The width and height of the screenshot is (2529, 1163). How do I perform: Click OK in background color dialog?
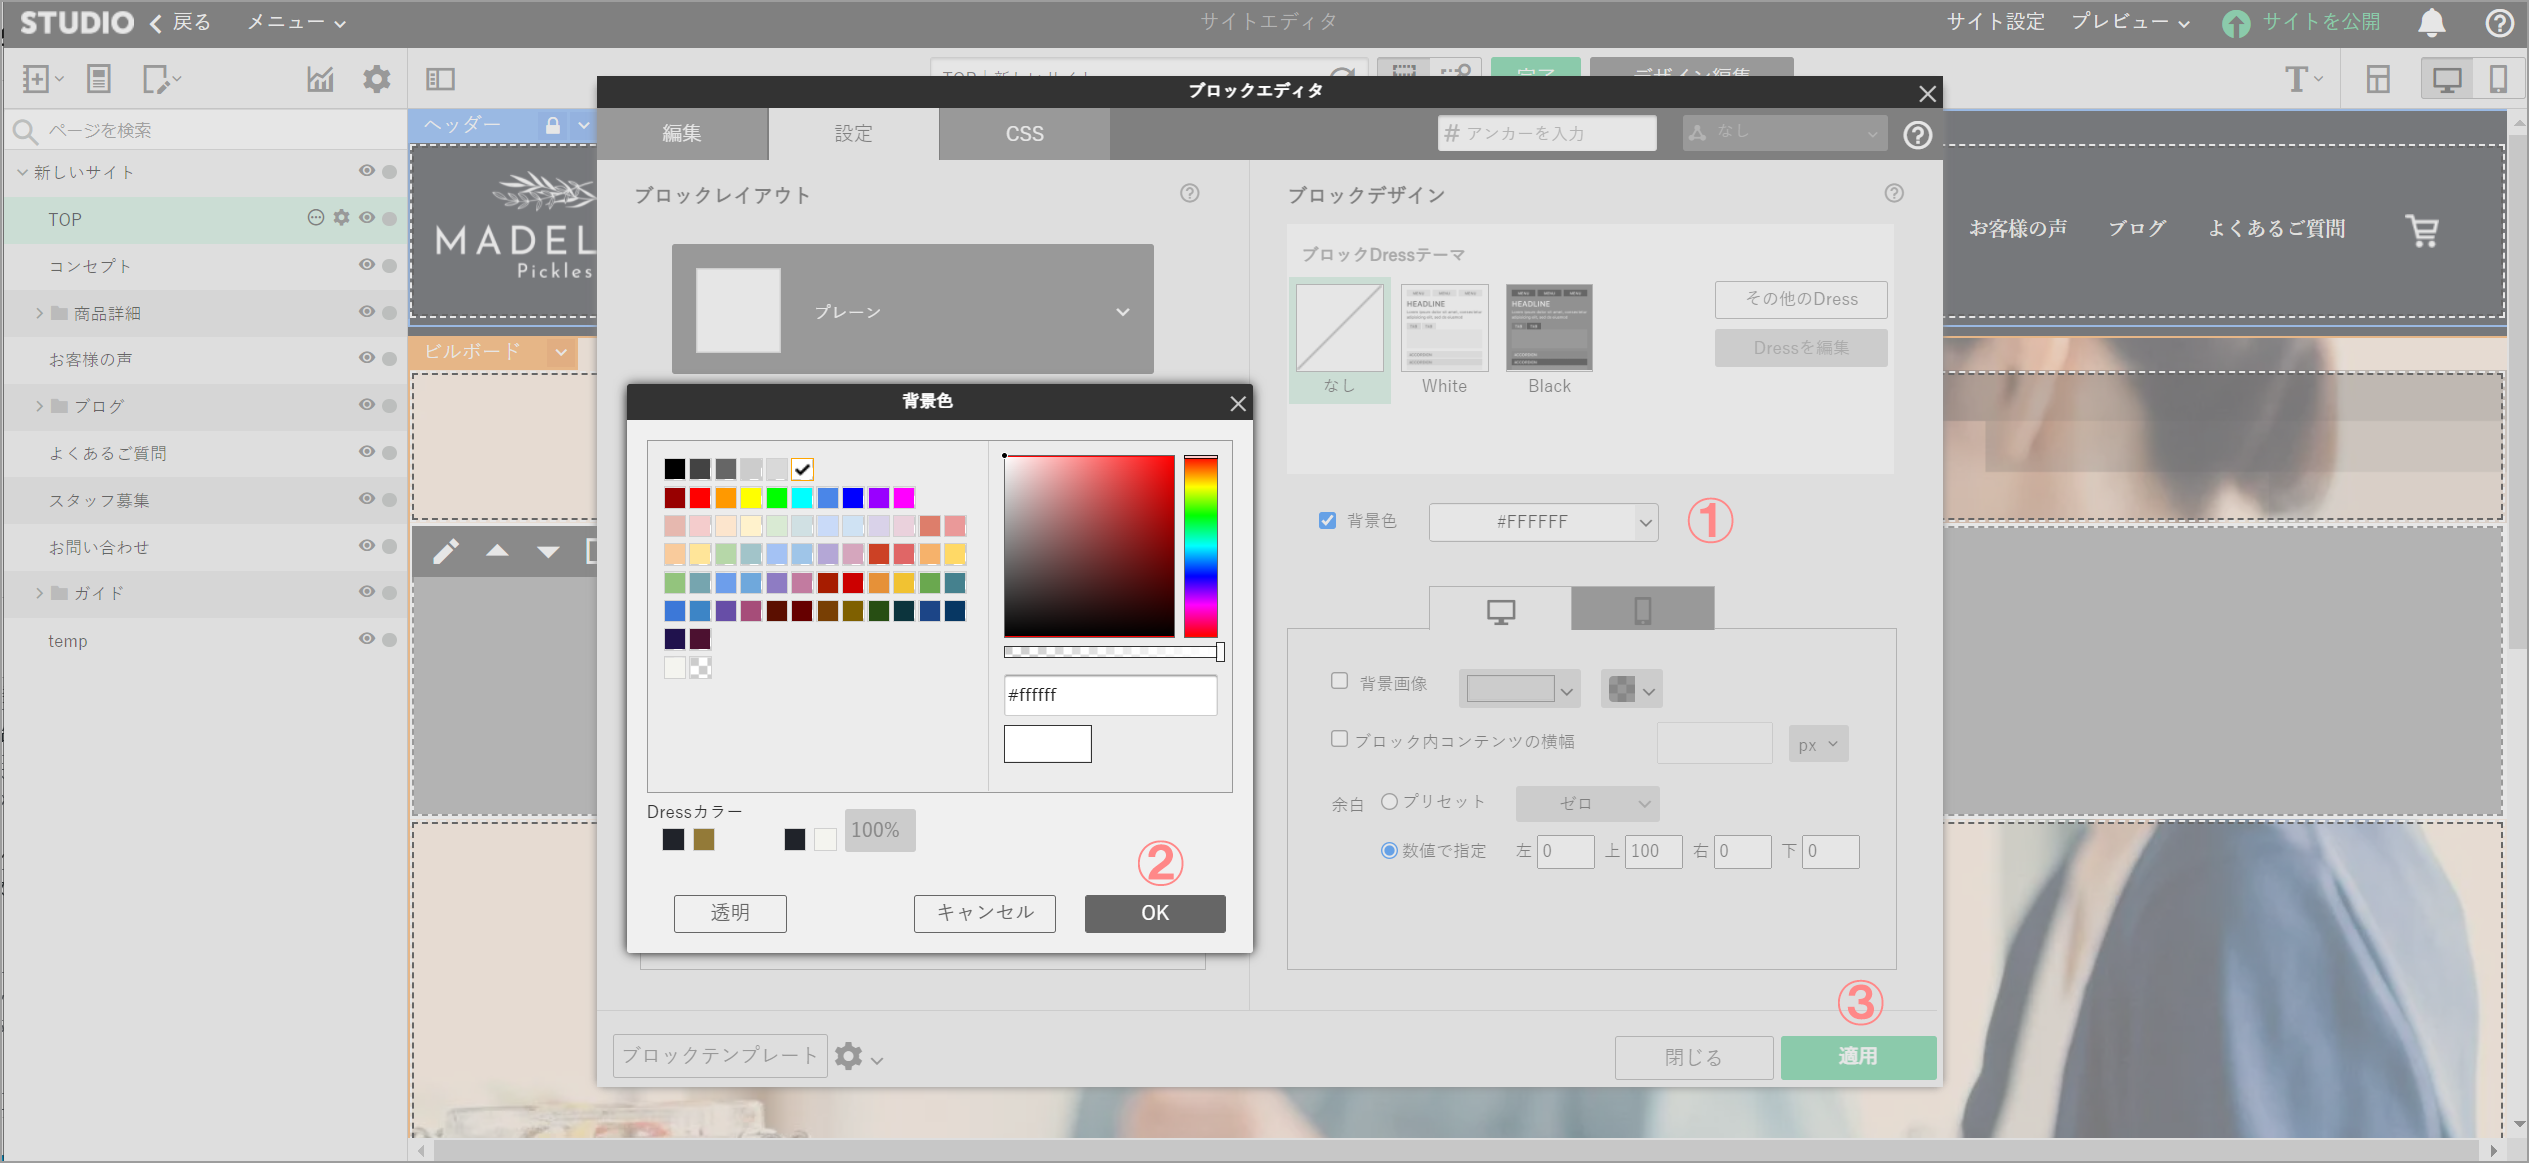click(1154, 913)
